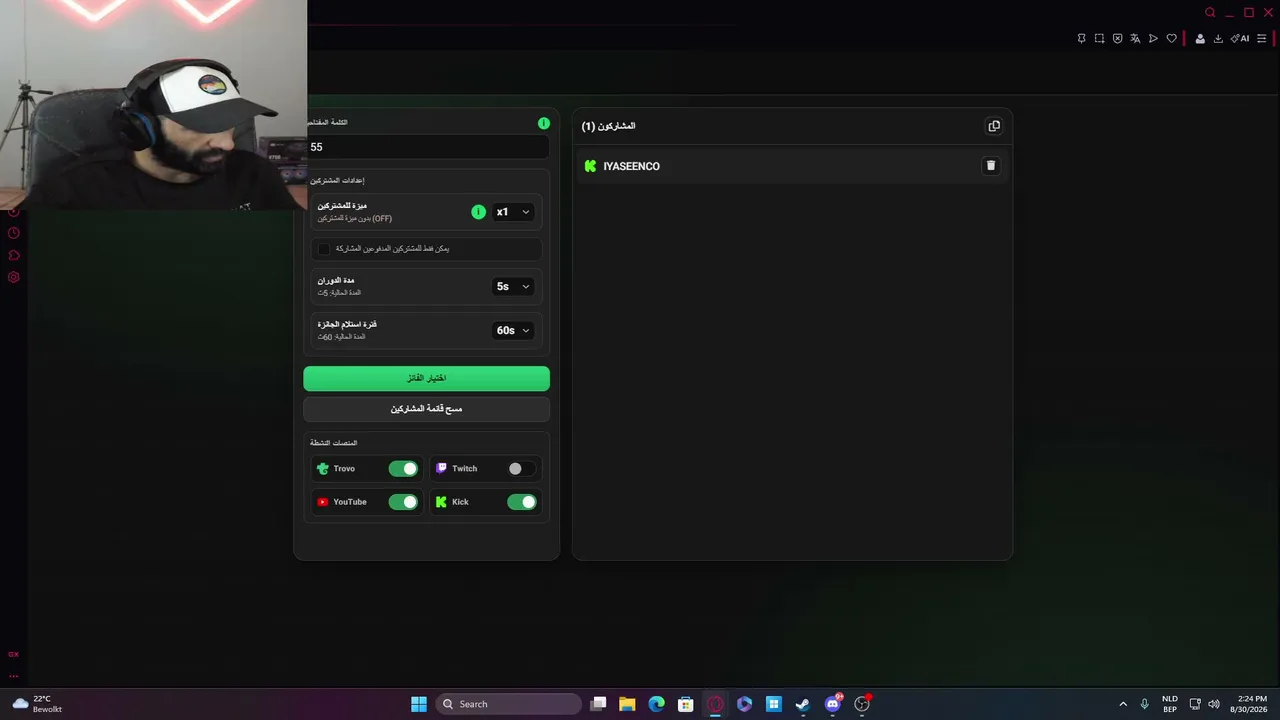Open Microsoft Store from the taskbar

[685, 704]
